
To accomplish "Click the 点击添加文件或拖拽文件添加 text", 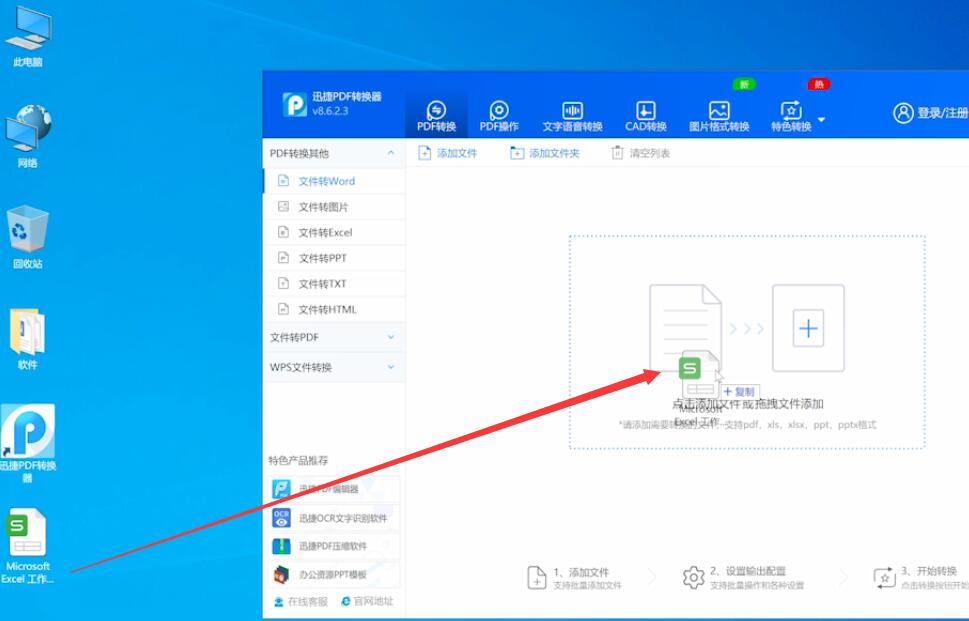I will point(748,404).
